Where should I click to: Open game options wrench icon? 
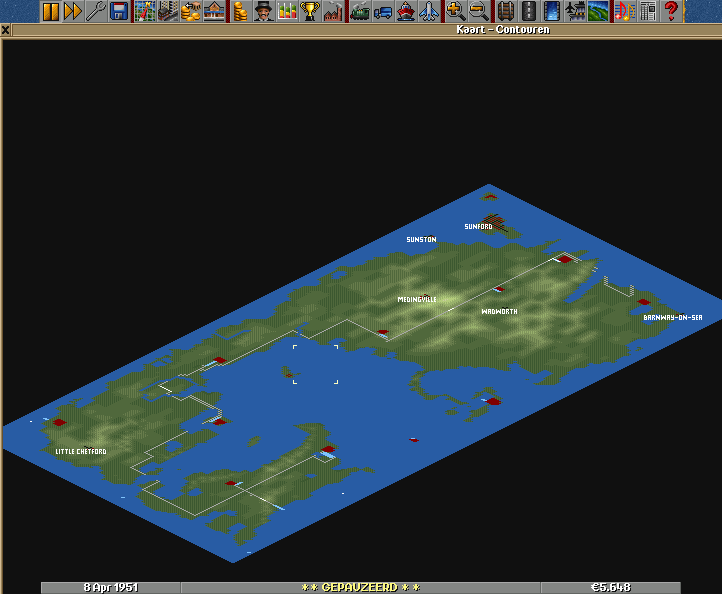pyautogui.click(x=96, y=11)
